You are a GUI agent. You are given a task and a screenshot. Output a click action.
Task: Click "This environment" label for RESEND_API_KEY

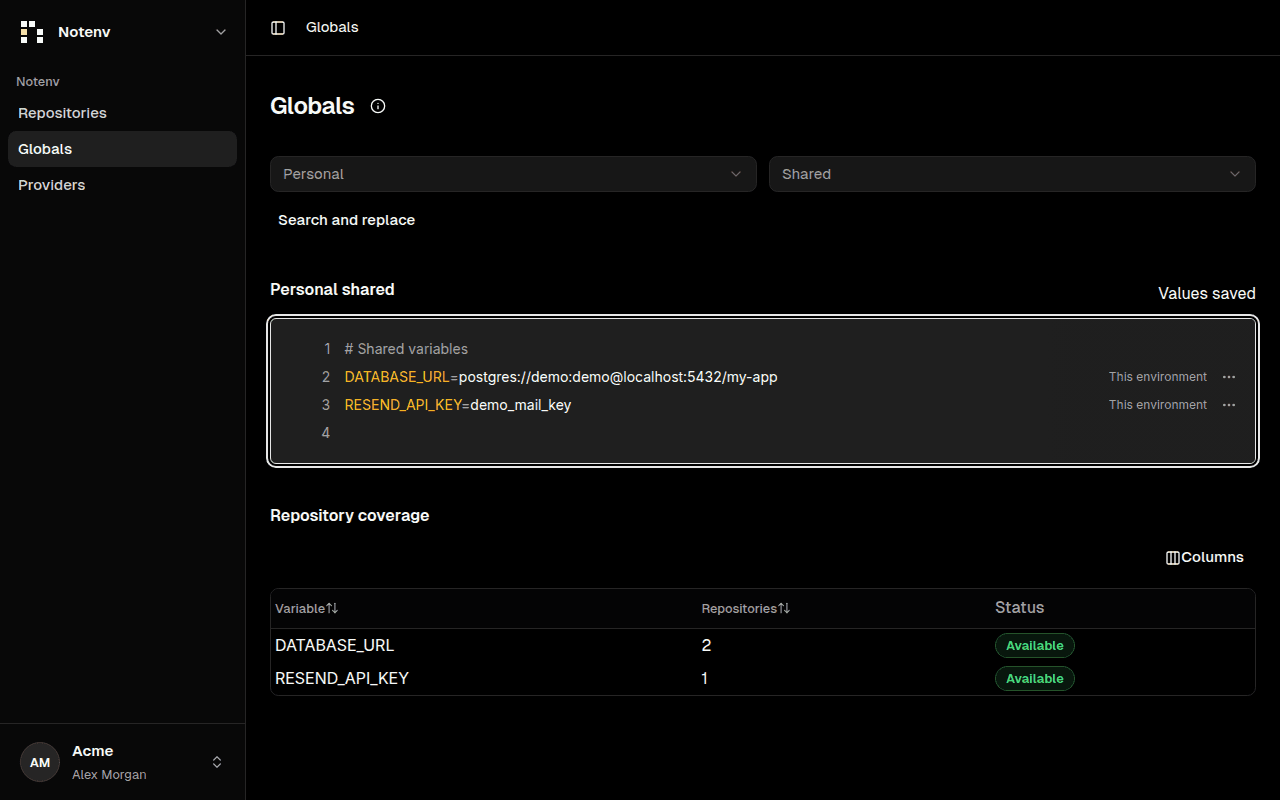click(x=1158, y=405)
